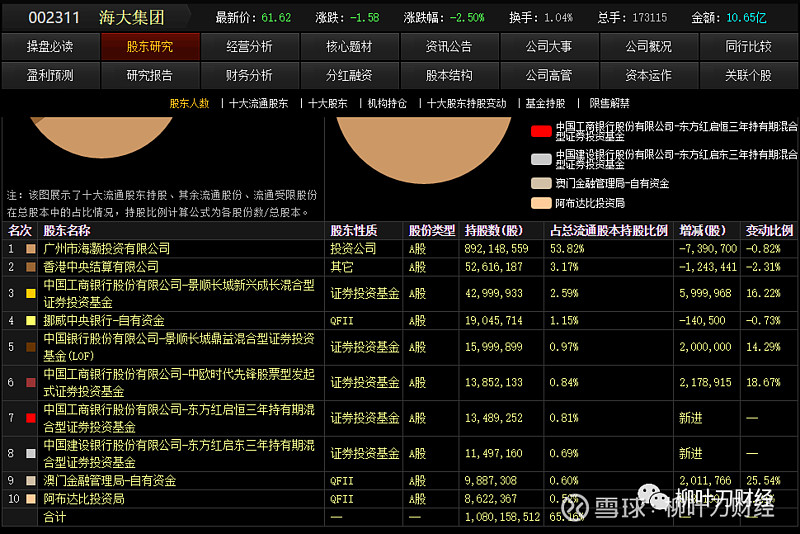
Task: Click stock name 海大集团
Action: (x=132, y=18)
